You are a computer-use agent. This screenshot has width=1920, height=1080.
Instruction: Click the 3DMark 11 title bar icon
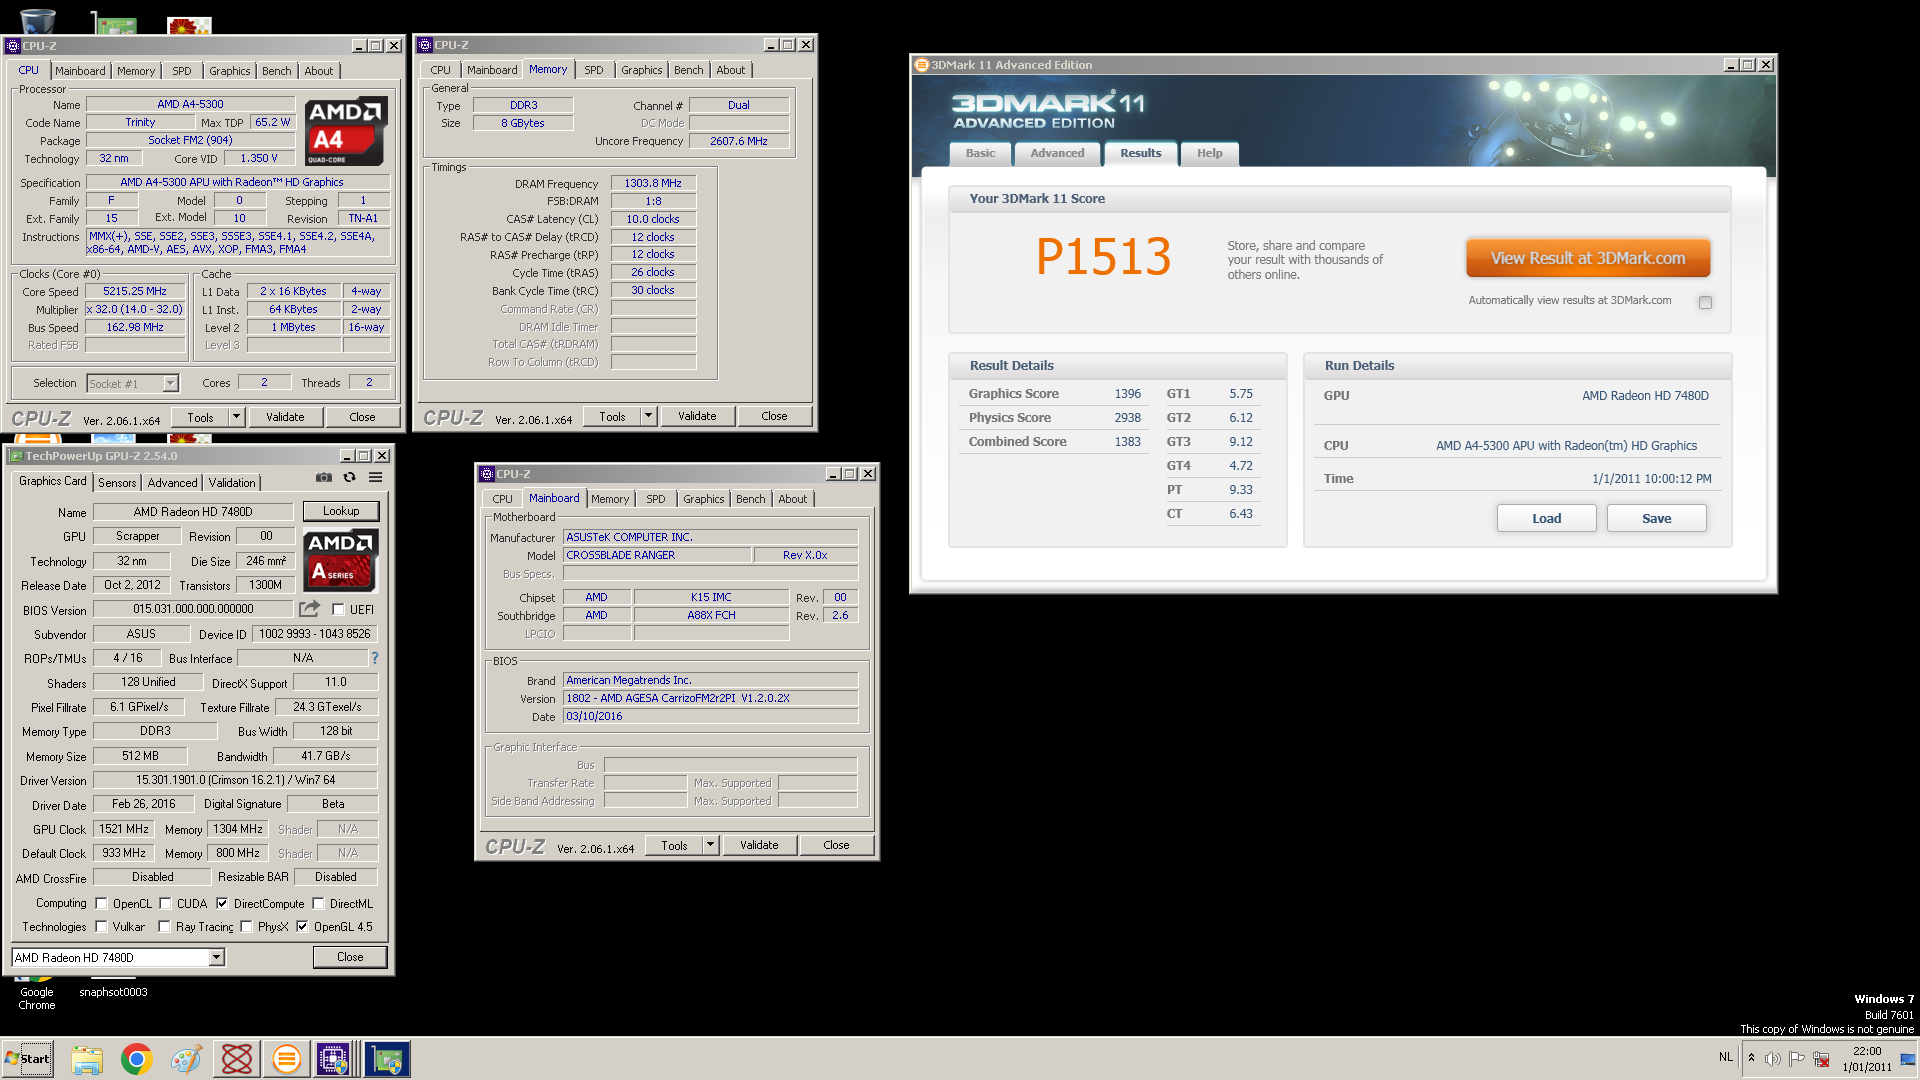pyautogui.click(x=922, y=65)
